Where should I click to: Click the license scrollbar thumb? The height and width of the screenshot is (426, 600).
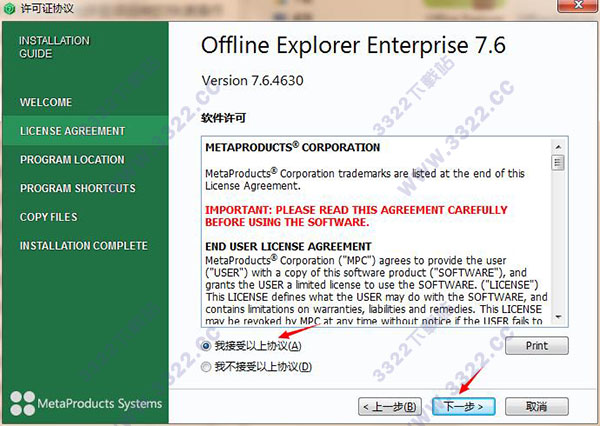[558, 163]
